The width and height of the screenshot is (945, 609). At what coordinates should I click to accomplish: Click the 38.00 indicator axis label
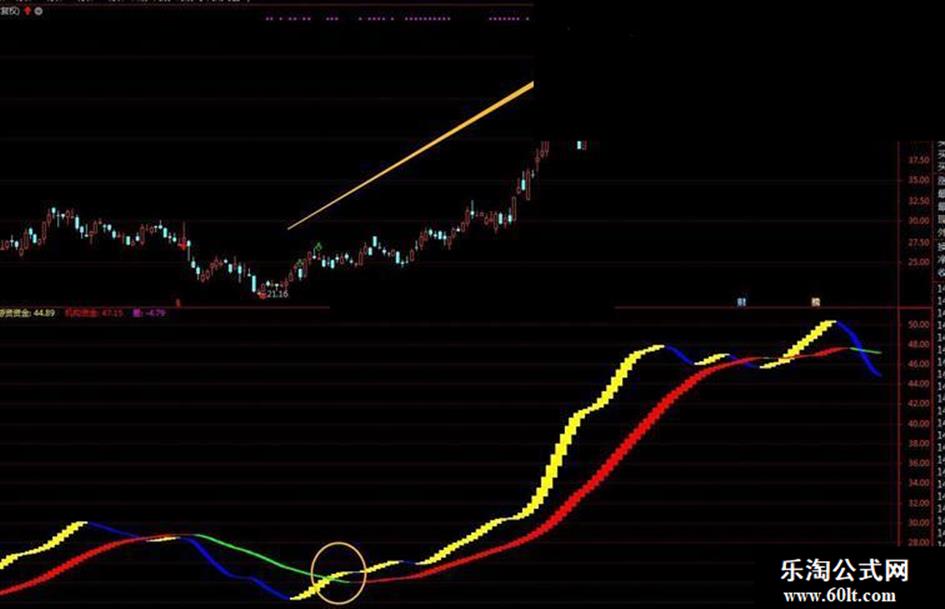(x=918, y=443)
